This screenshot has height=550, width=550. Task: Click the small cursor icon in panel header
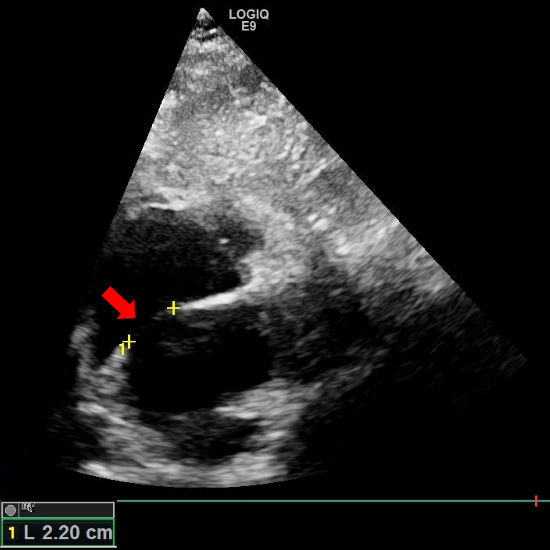click(28, 507)
